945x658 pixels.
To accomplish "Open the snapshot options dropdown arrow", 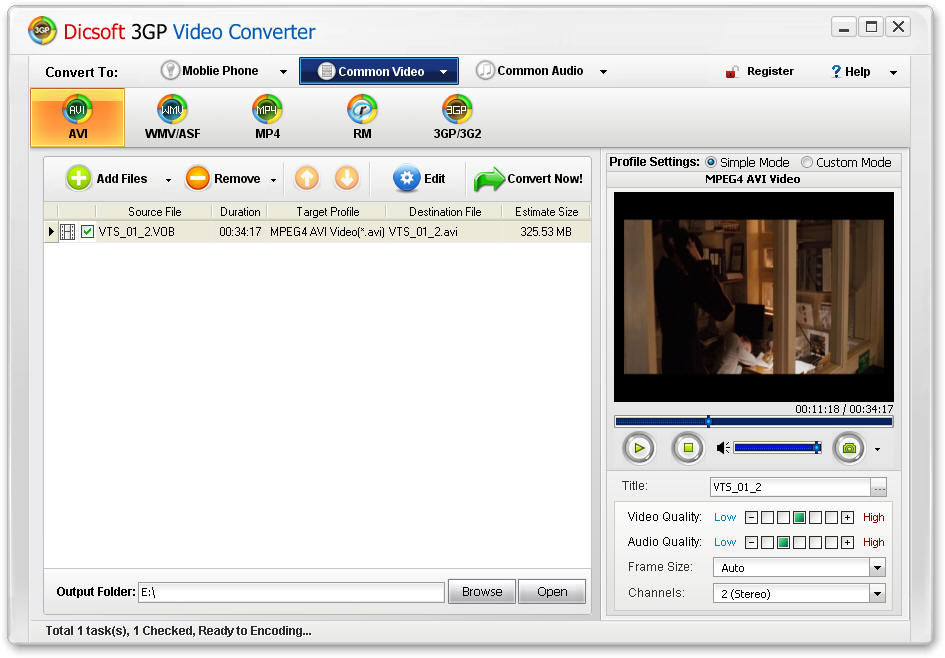I will (878, 450).
